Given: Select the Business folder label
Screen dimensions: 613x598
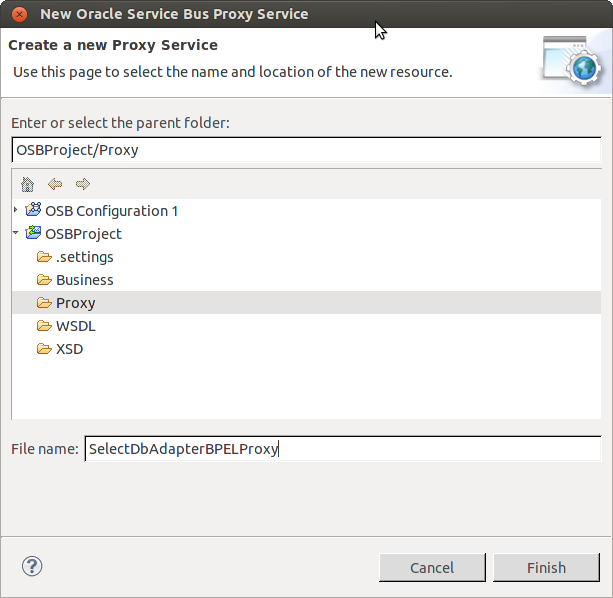Looking at the screenshot, I should (85, 280).
